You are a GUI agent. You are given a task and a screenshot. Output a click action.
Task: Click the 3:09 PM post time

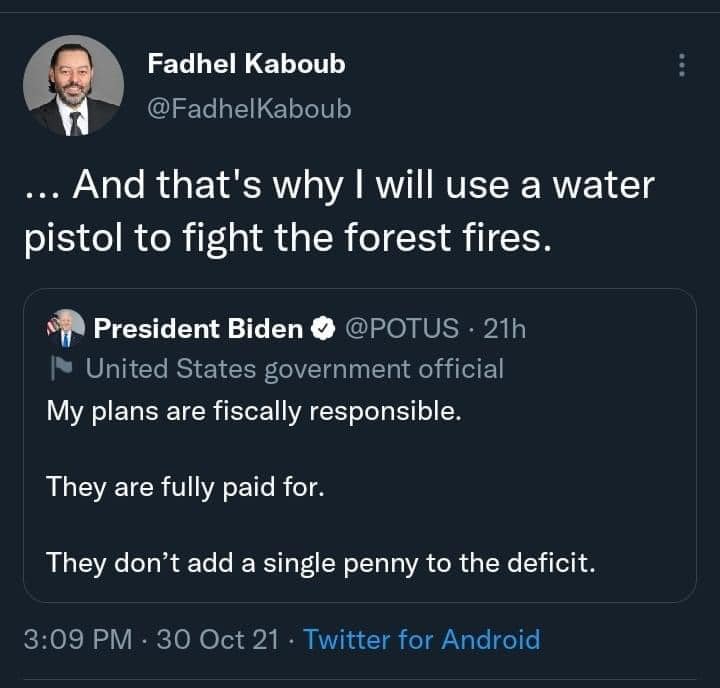pyautogui.click(x=77, y=639)
